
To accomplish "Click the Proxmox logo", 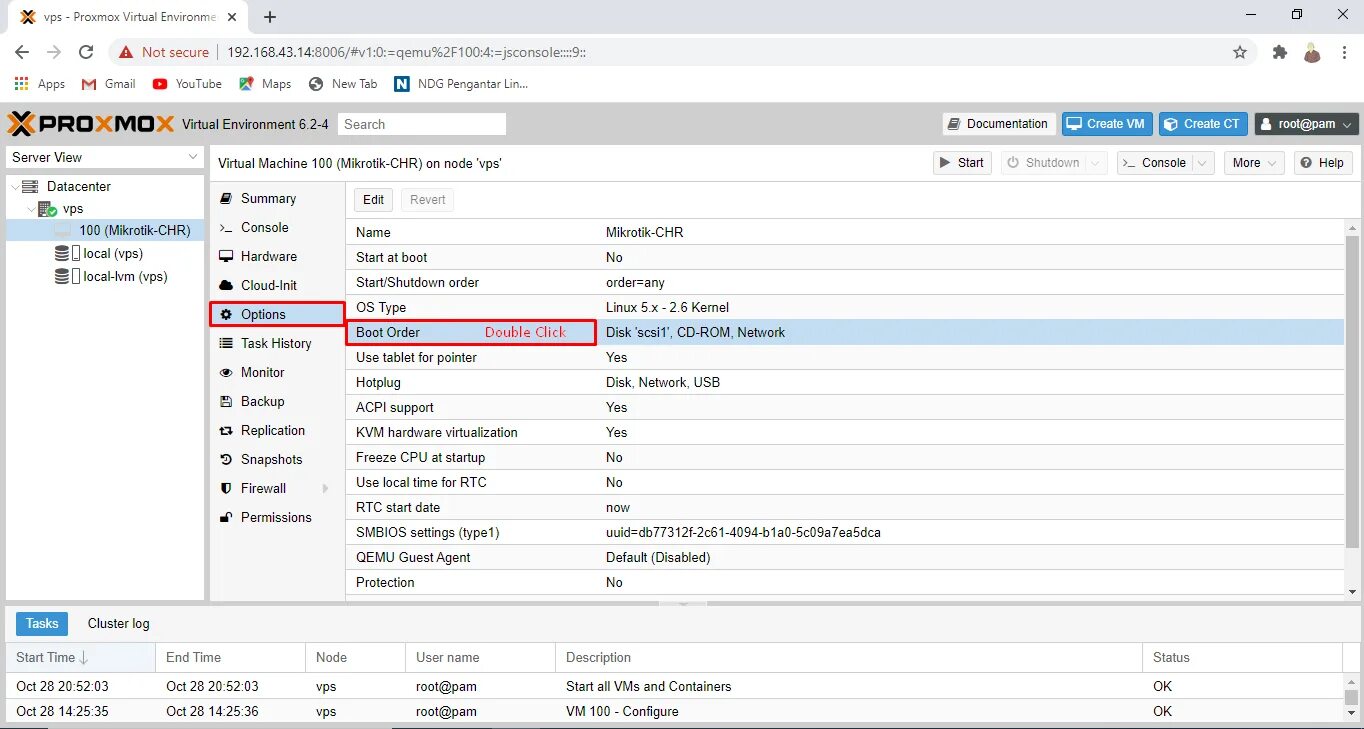I will [91, 124].
